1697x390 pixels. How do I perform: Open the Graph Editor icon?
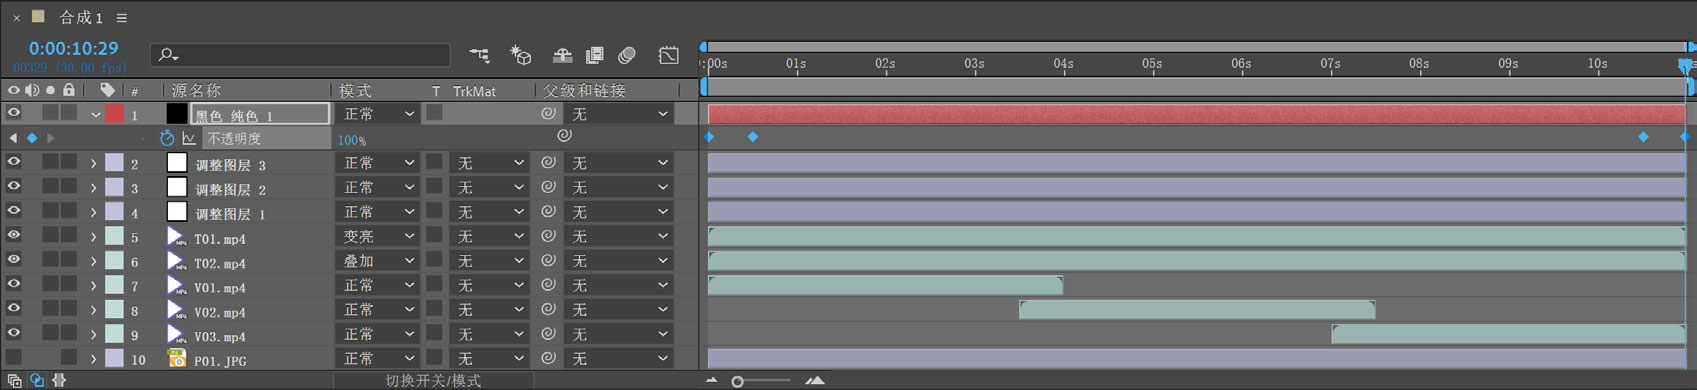(669, 55)
